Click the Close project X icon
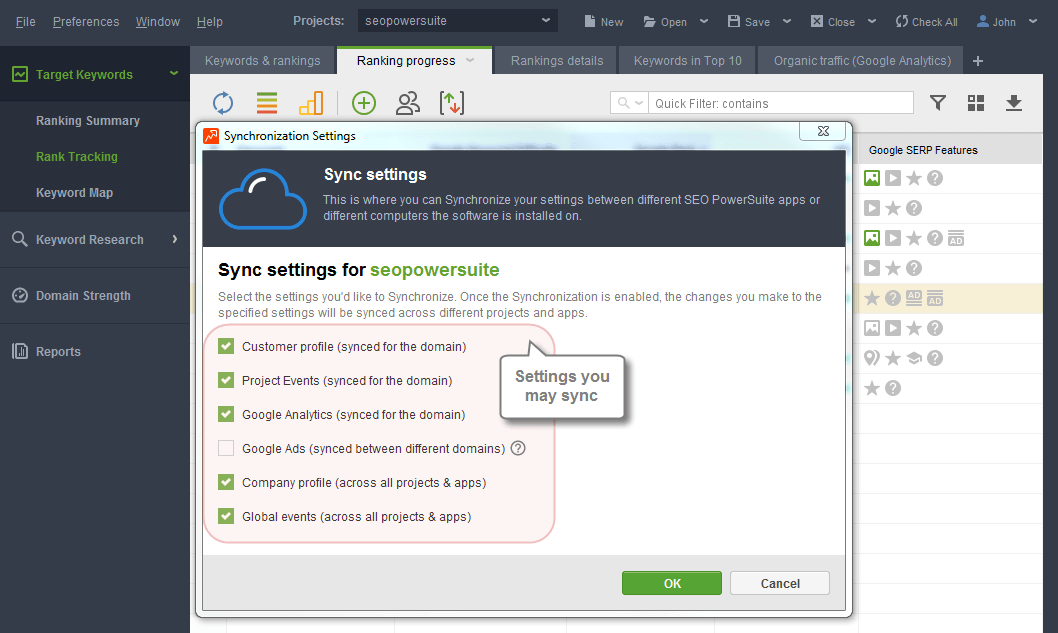Screen dimensions: 1058x633 [x=816, y=21]
